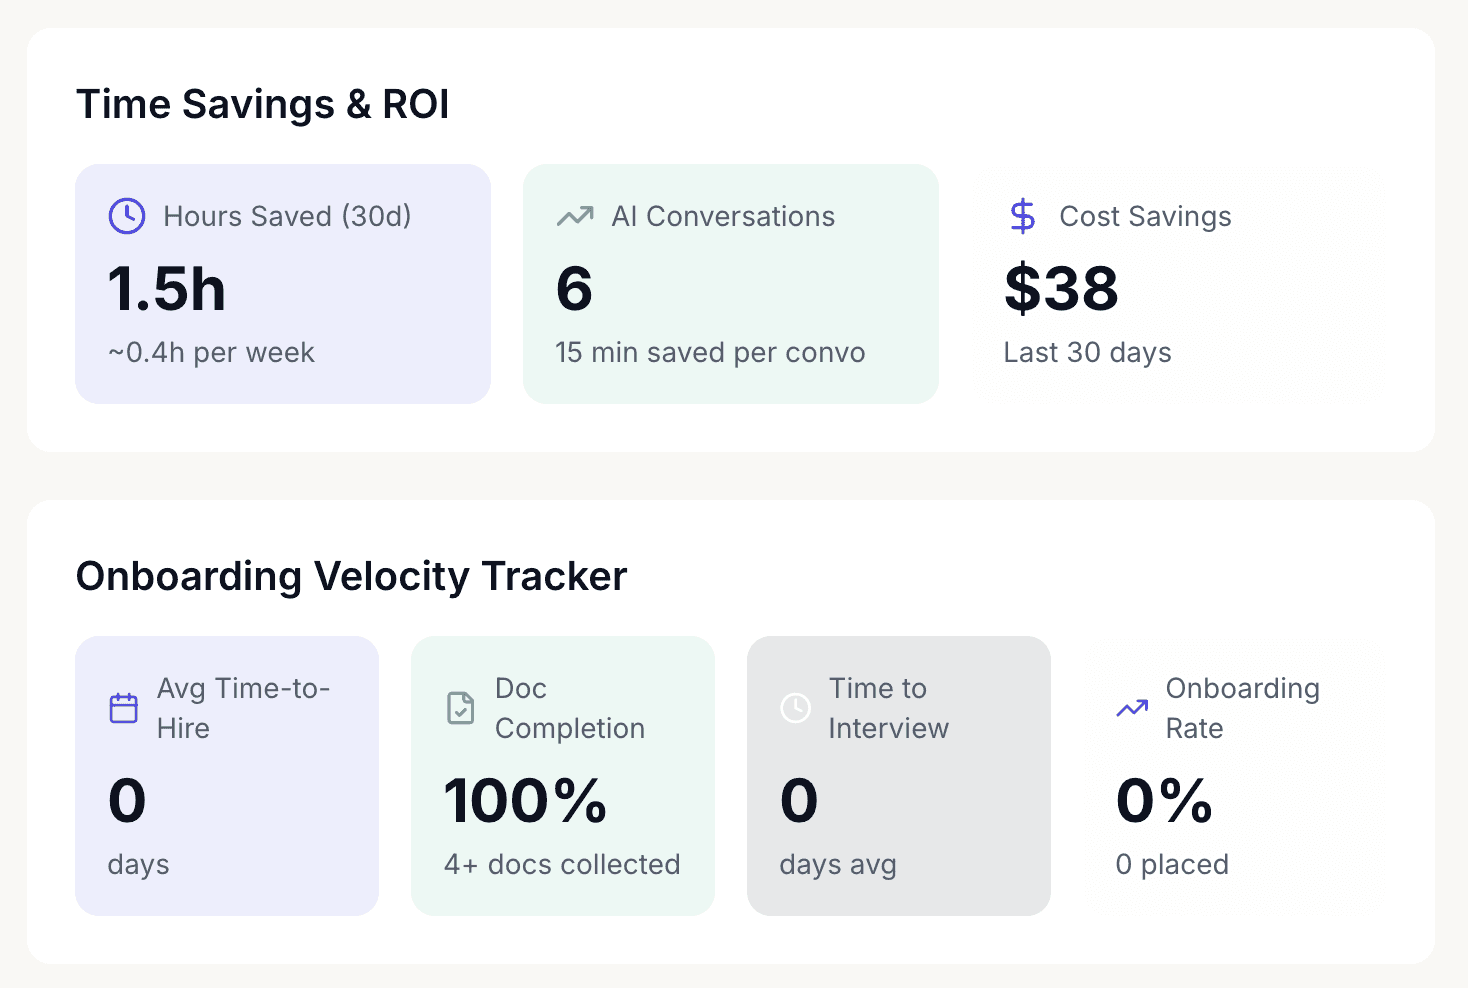Click the dollar sign icon on Cost Savings card

(1021, 216)
